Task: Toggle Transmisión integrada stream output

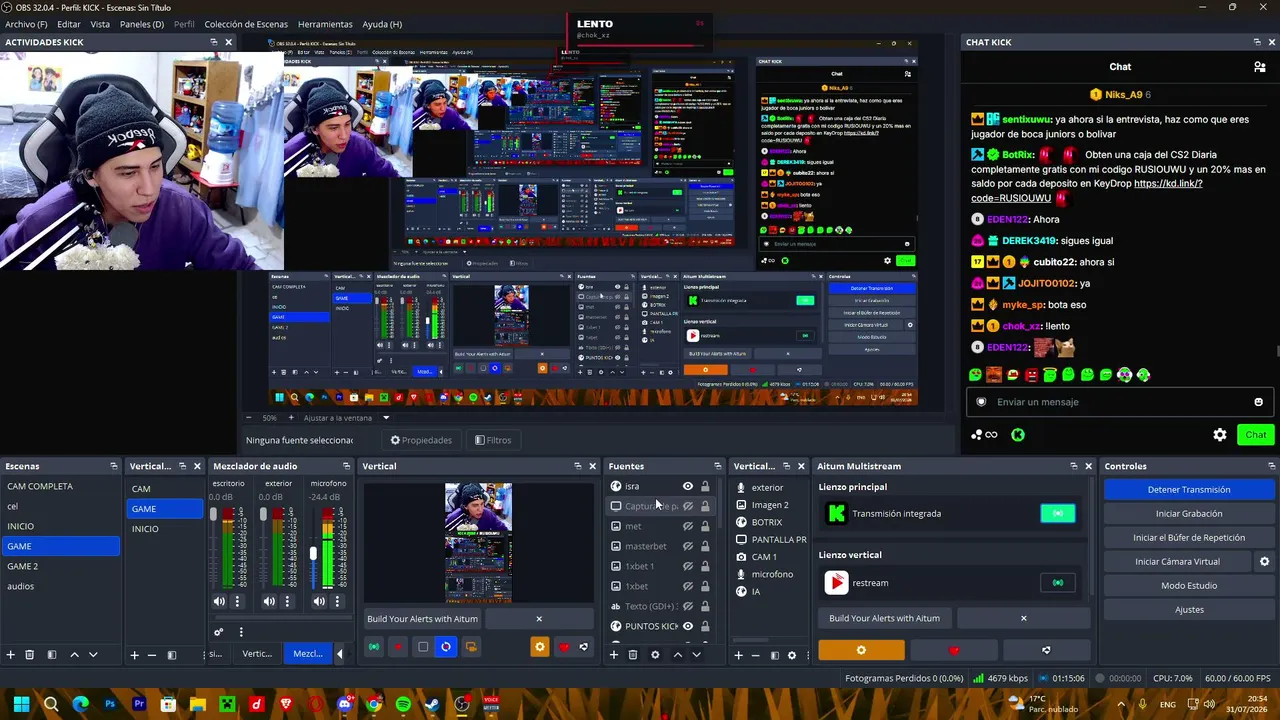Action: click(1058, 514)
